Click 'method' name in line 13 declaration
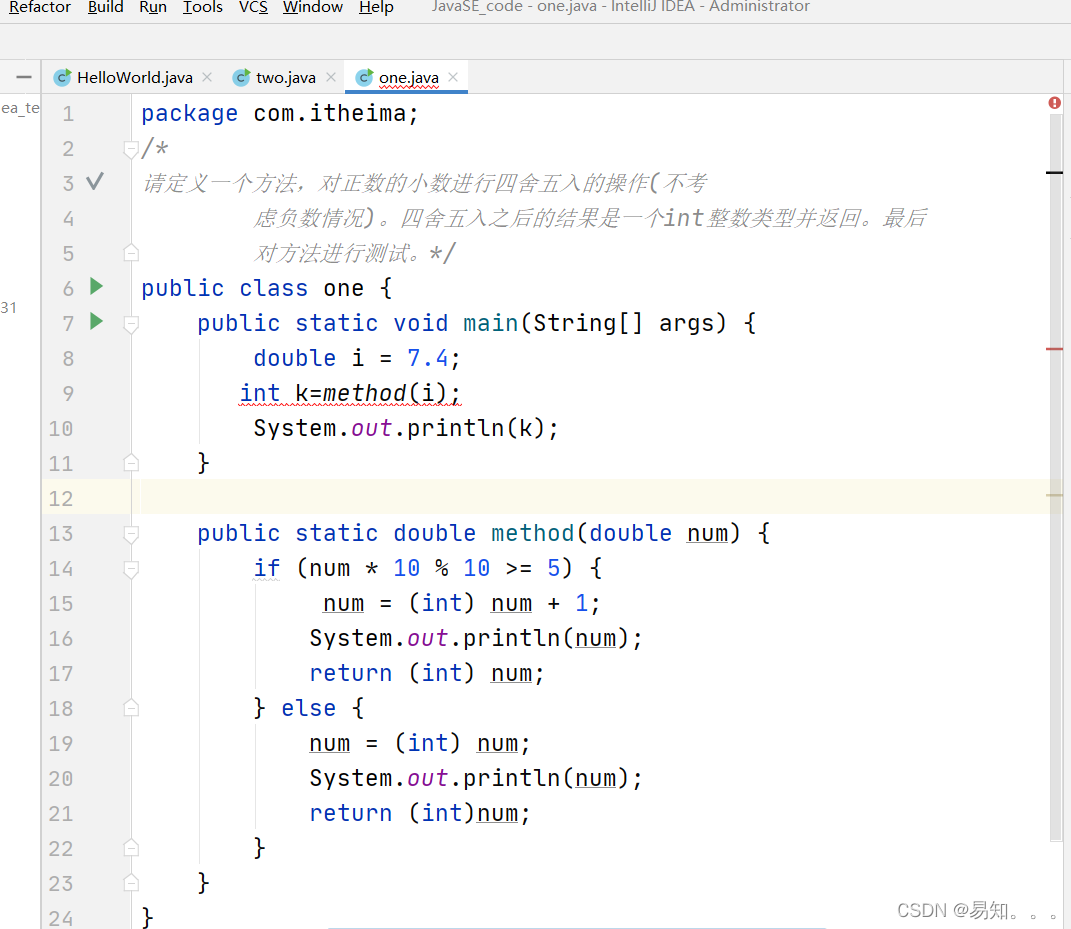This screenshot has width=1071, height=929. [533, 533]
